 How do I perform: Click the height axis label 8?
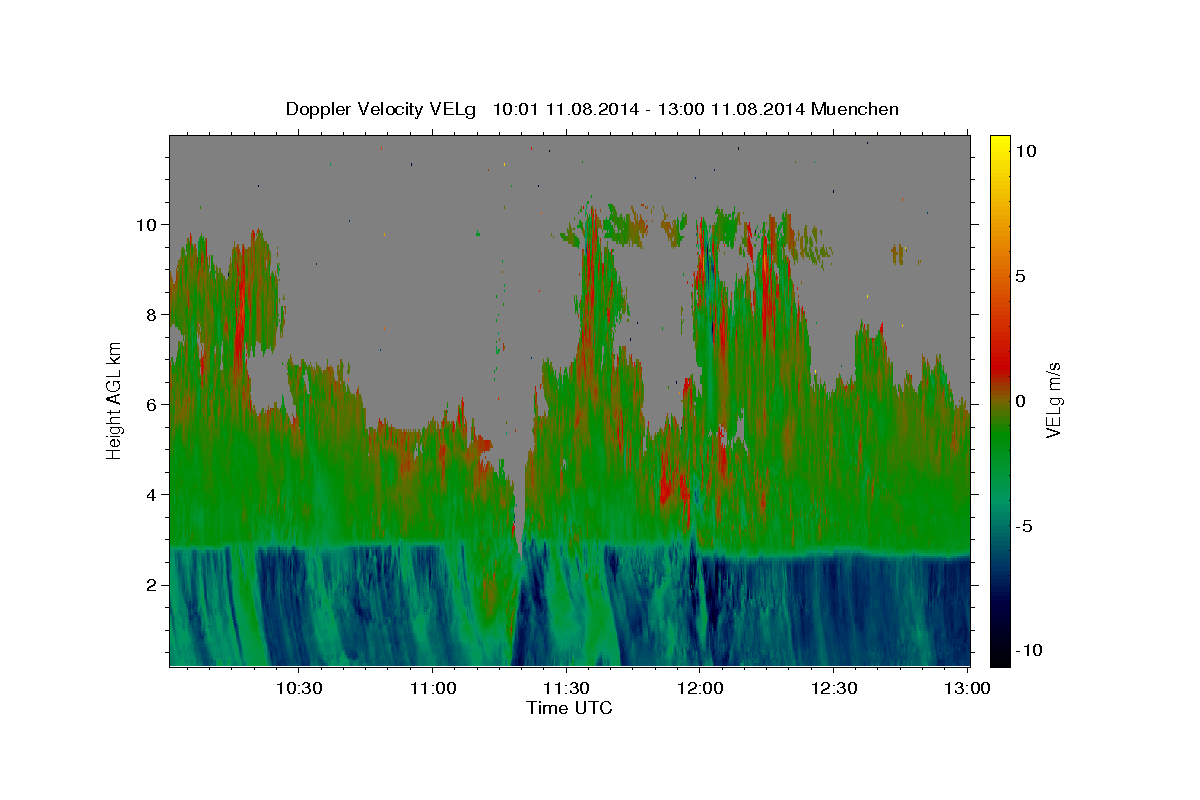point(153,314)
